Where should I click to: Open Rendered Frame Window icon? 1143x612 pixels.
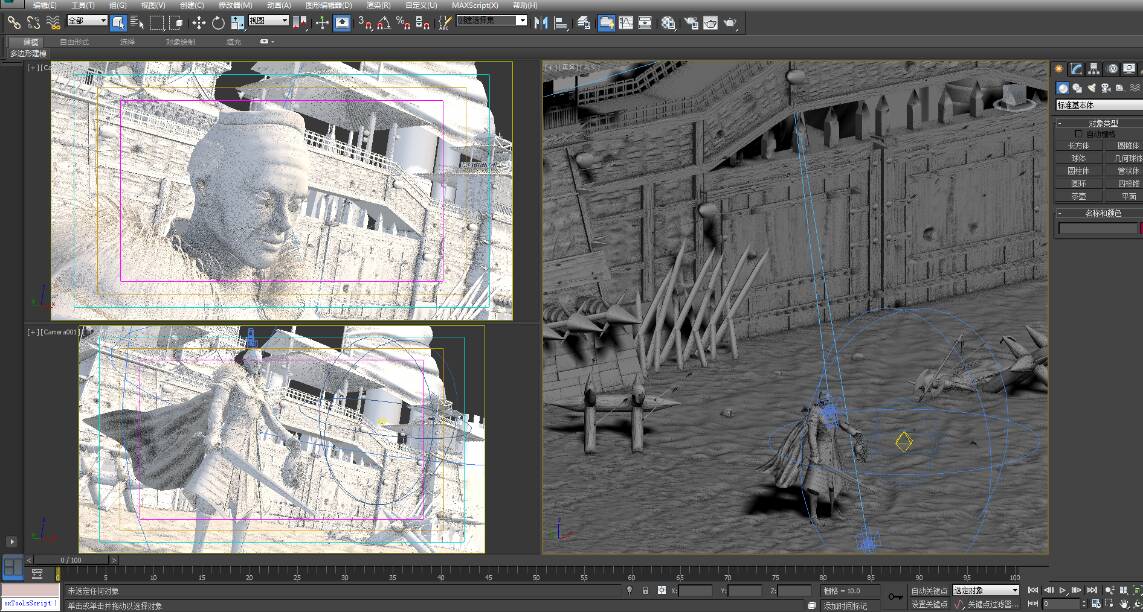tap(710, 23)
